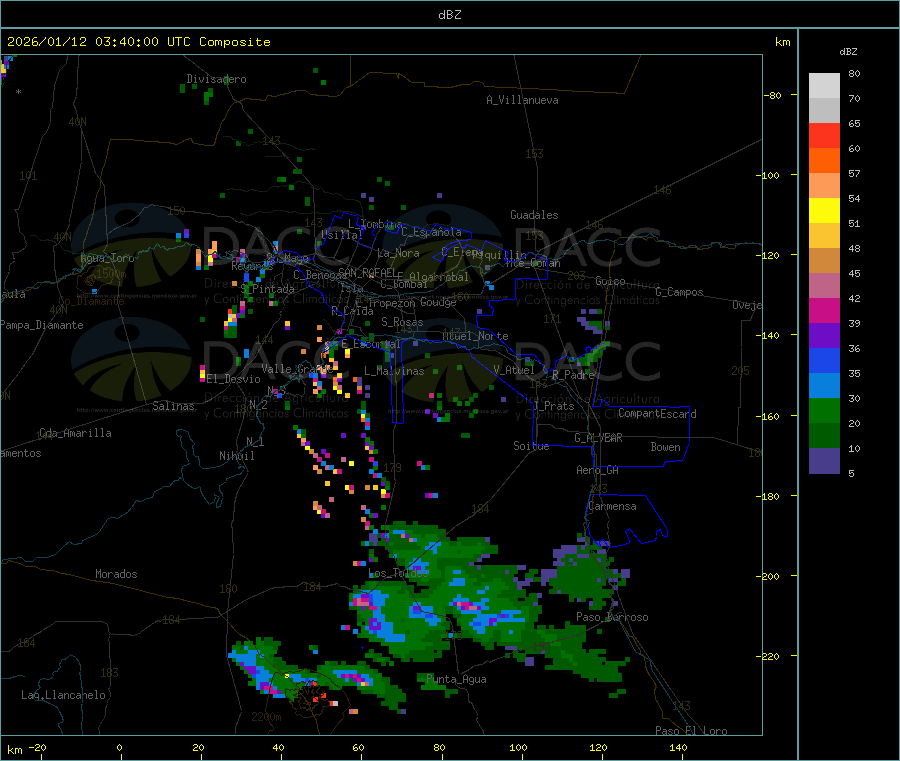Click the 0 km x-axis tick label
The width and height of the screenshot is (900, 761).
[x=119, y=747]
